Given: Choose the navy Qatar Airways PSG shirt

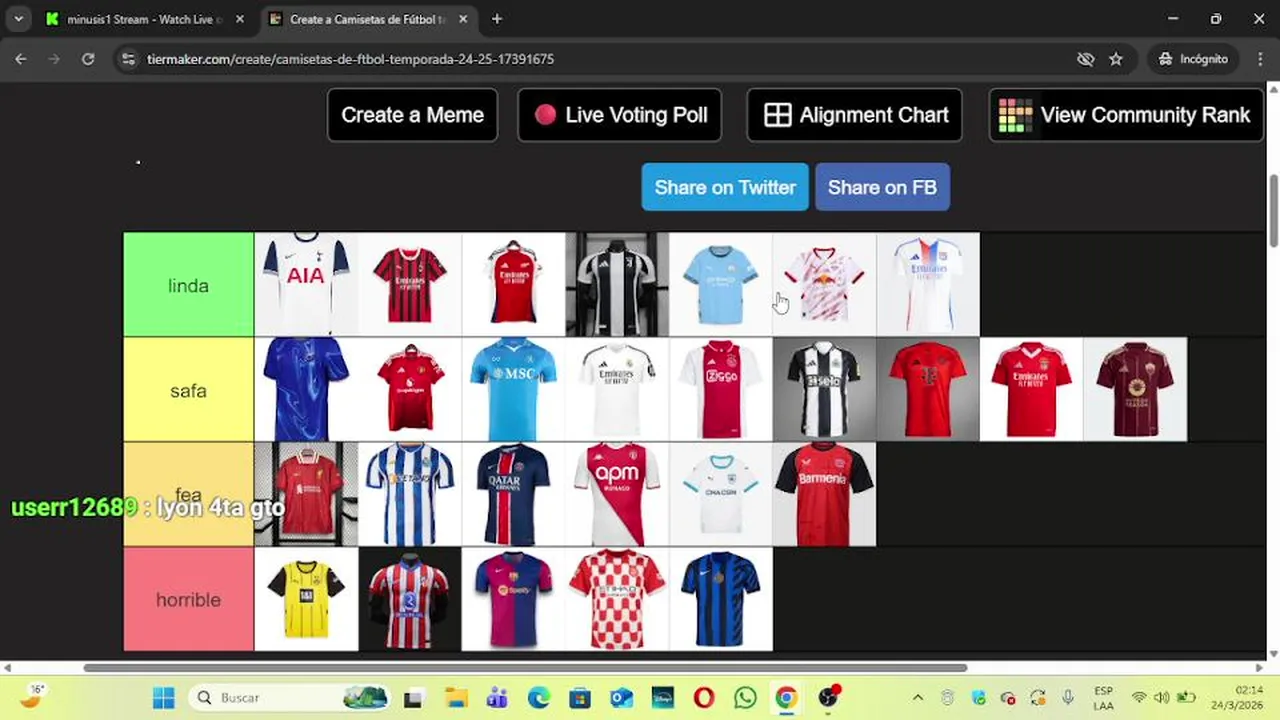Looking at the screenshot, I should 513,494.
